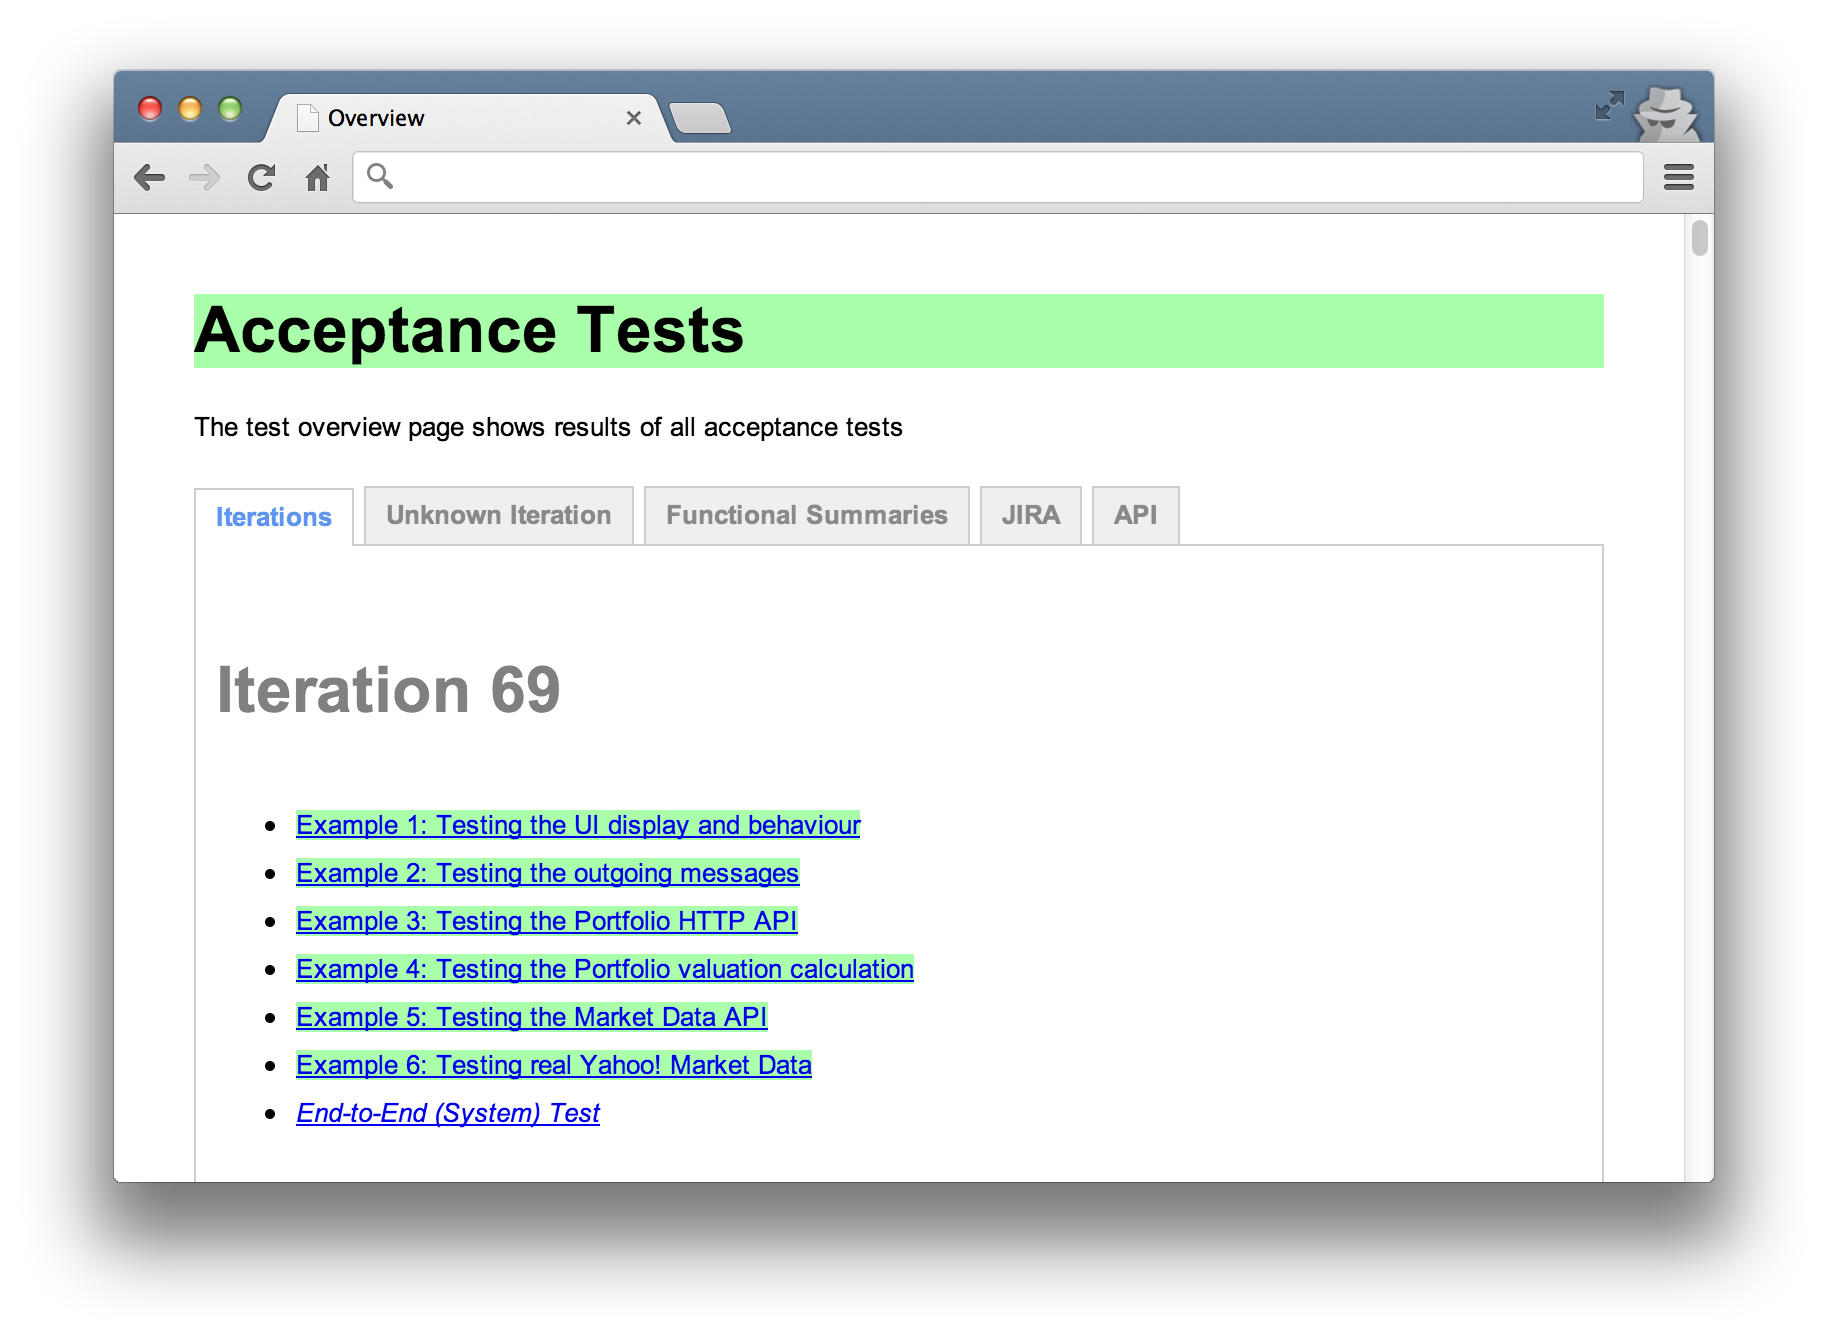Click the forward navigation arrow
Image resolution: width=1828 pixels, height=1340 pixels.
[x=205, y=177]
